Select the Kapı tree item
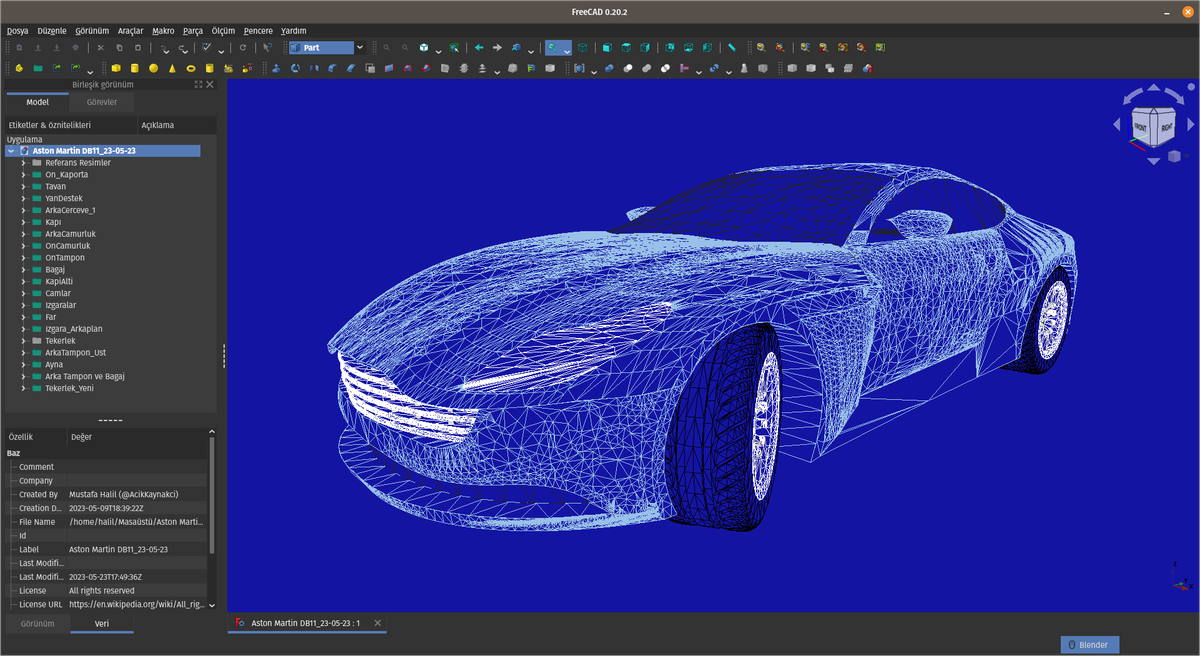This screenshot has height=656, width=1200. 53,222
